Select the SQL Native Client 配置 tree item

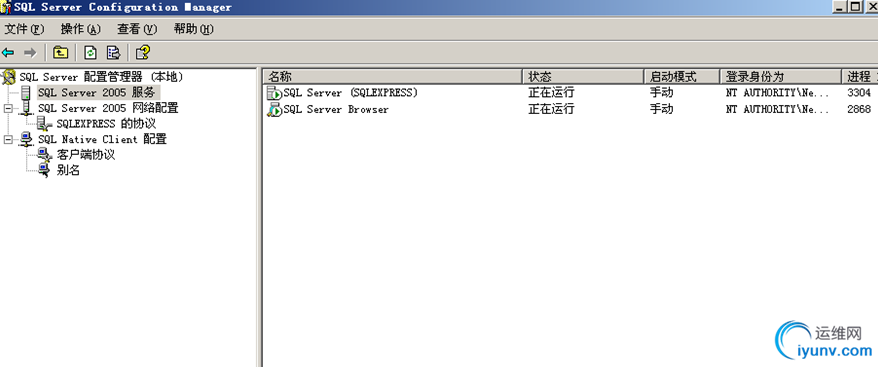[102, 140]
